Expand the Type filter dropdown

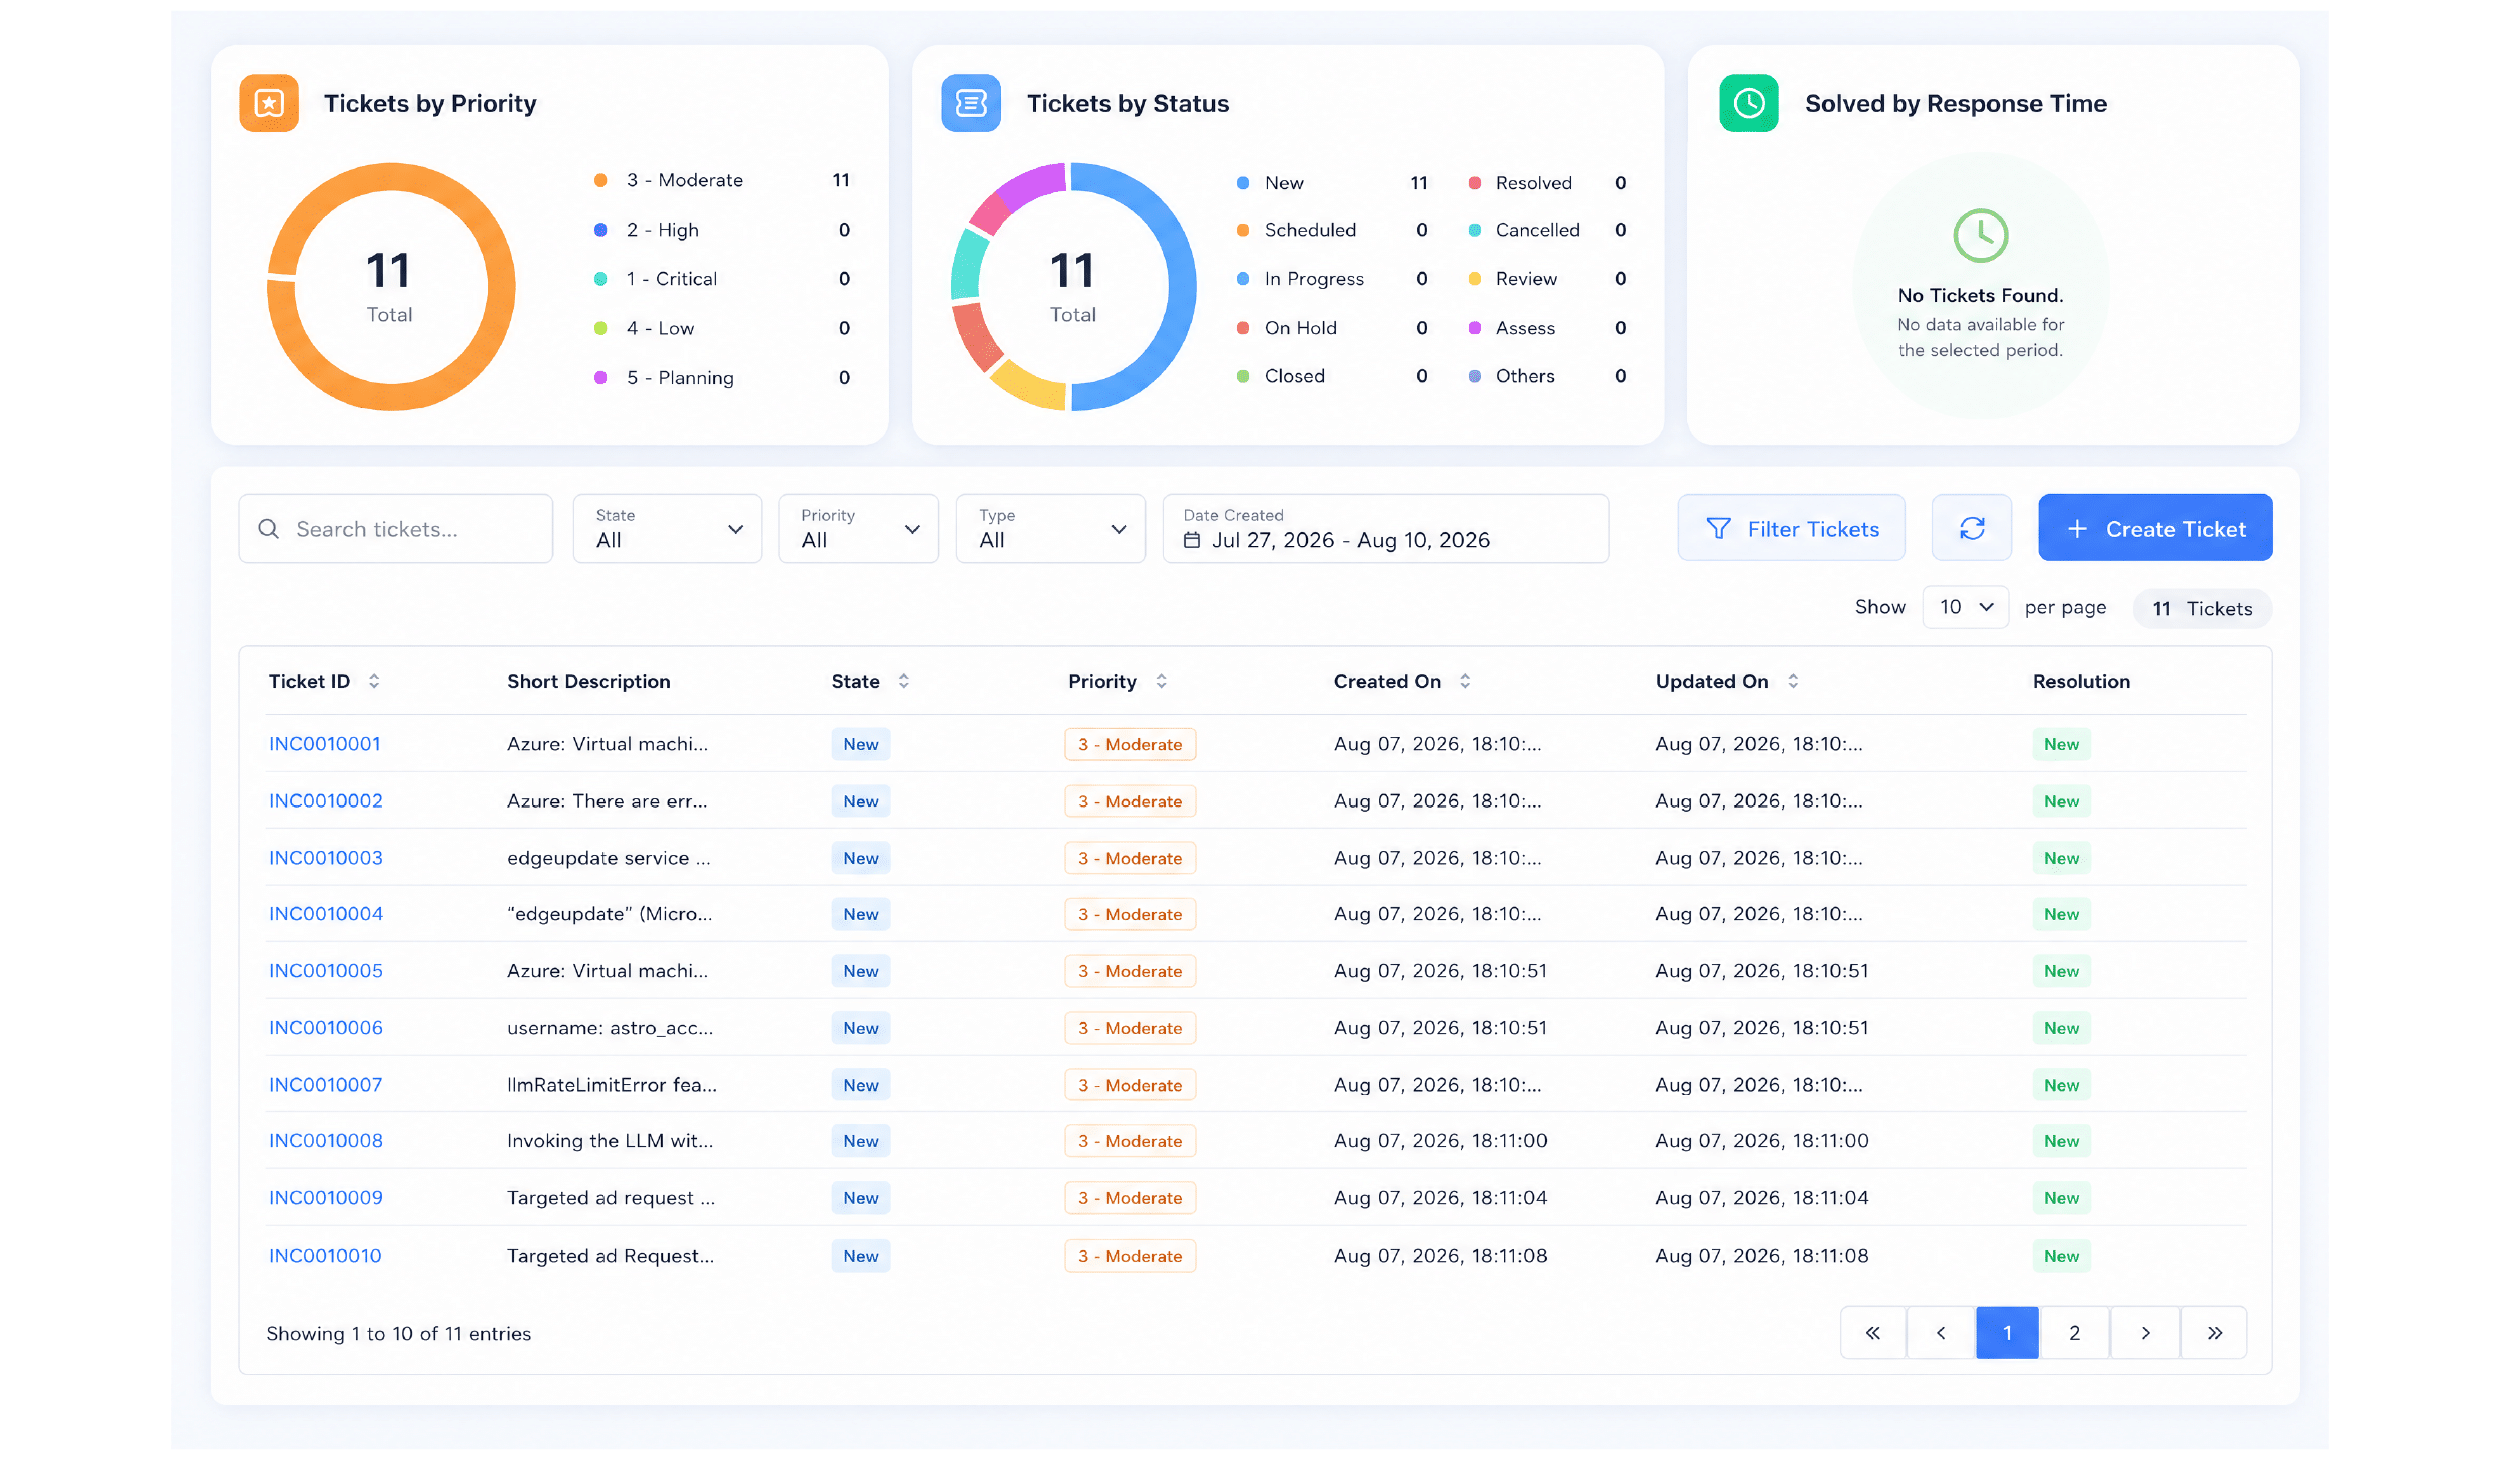tap(1050, 528)
